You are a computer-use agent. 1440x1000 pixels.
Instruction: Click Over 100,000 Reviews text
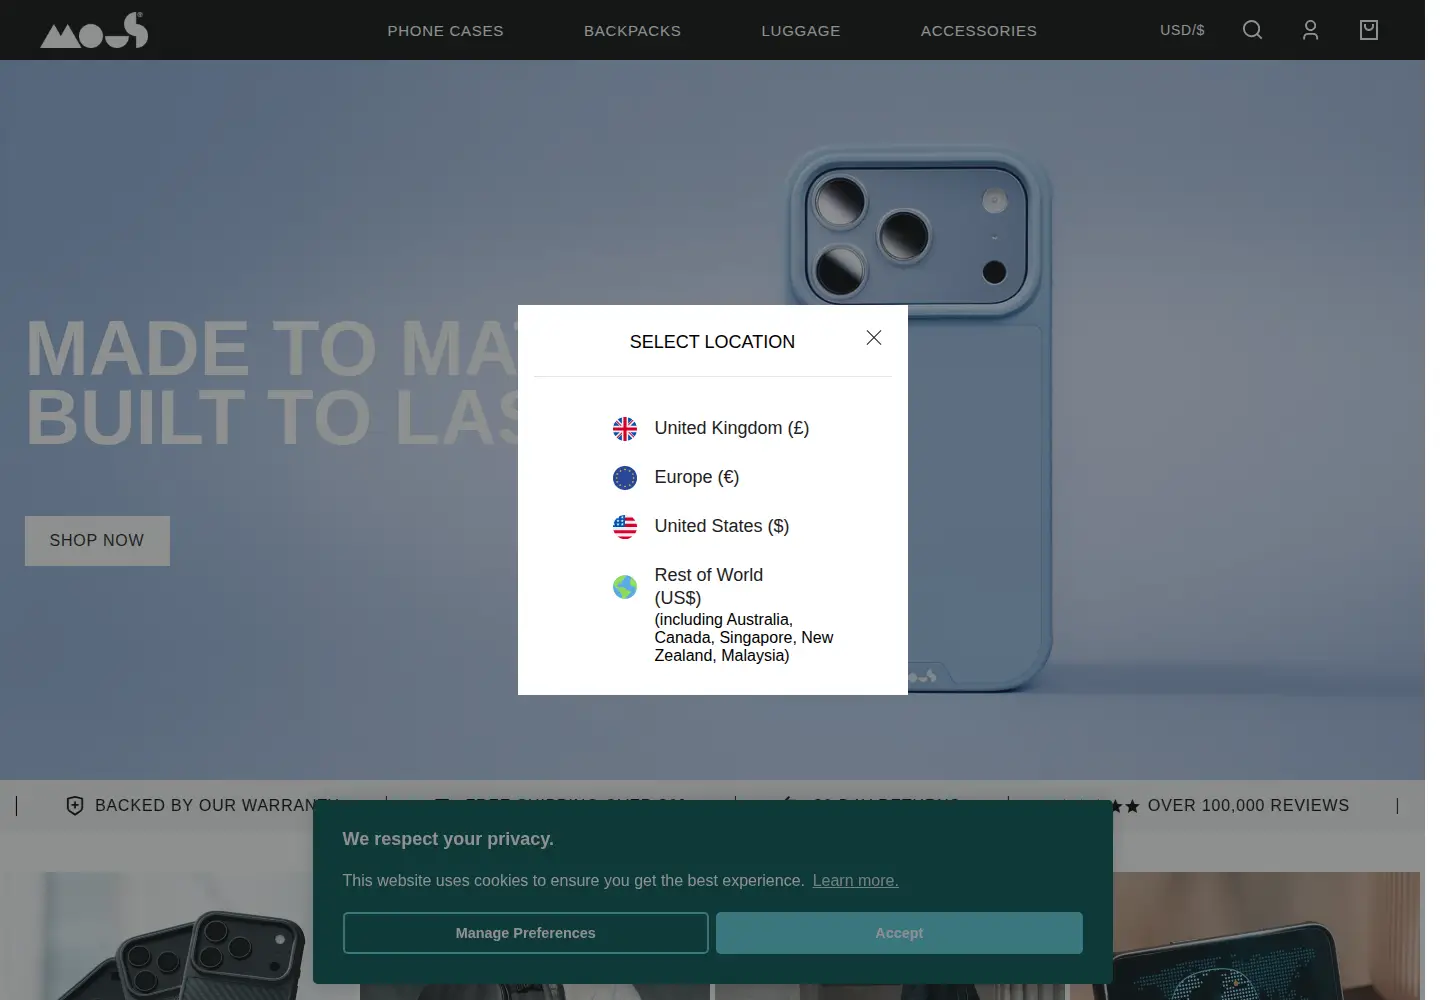[x=1248, y=806]
